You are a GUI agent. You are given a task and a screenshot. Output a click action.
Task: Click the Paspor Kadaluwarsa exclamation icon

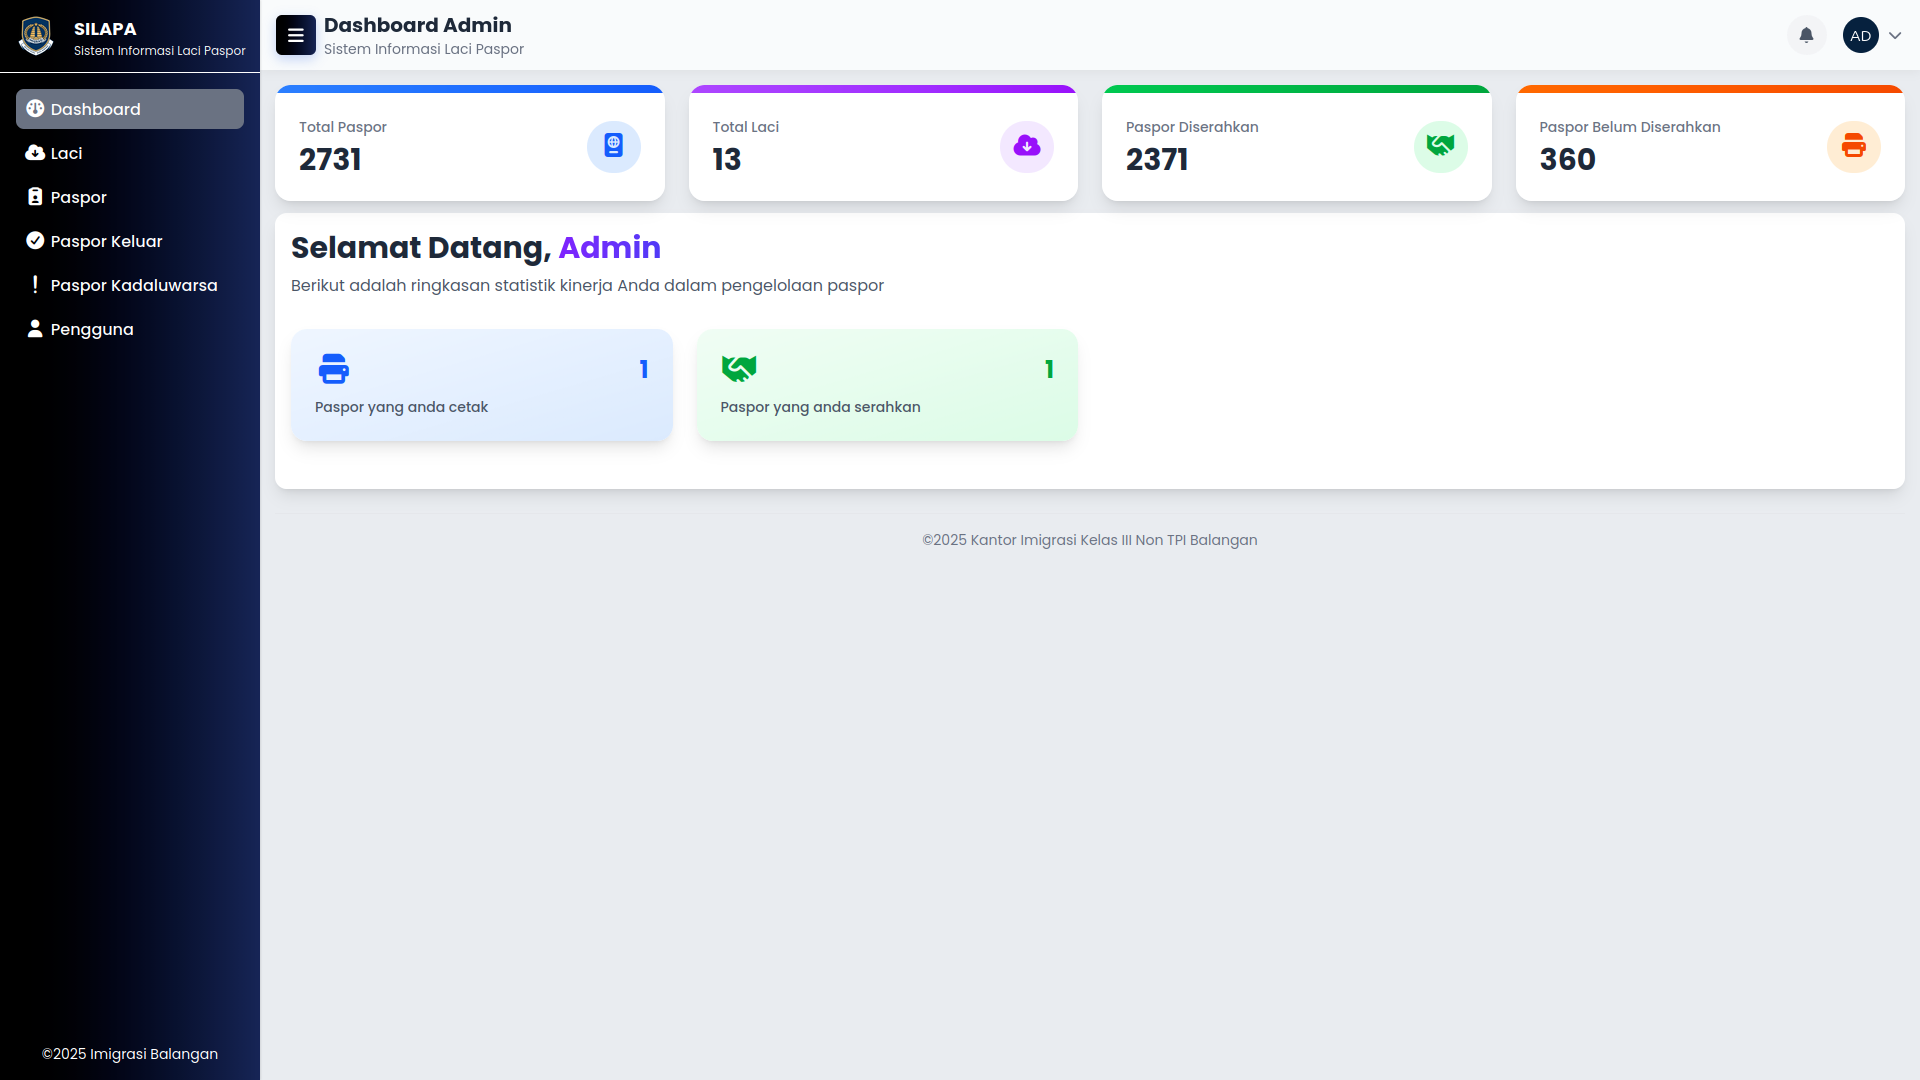tap(35, 284)
